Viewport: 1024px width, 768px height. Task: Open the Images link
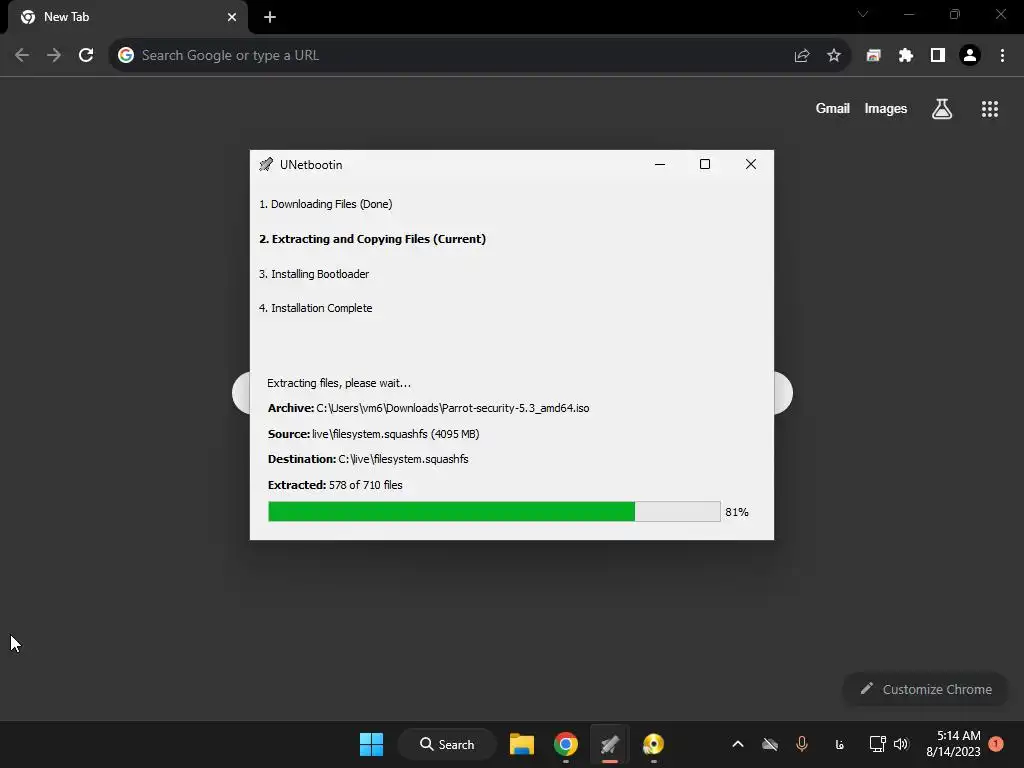pyautogui.click(x=886, y=108)
